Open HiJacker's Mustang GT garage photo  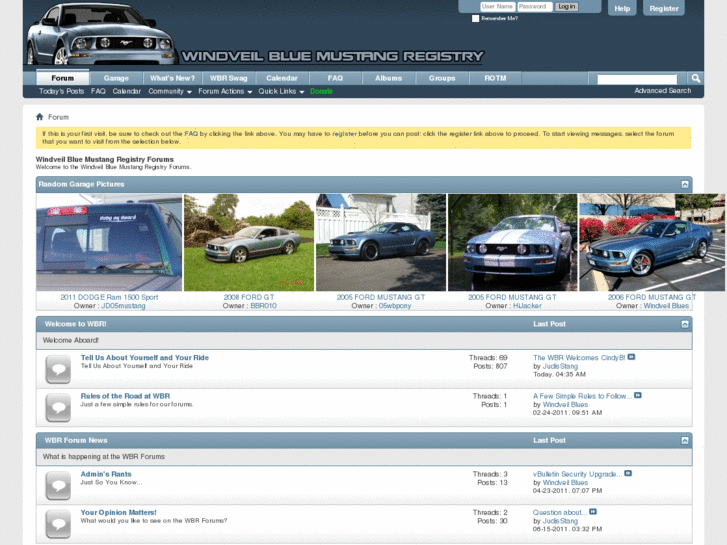pos(513,243)
